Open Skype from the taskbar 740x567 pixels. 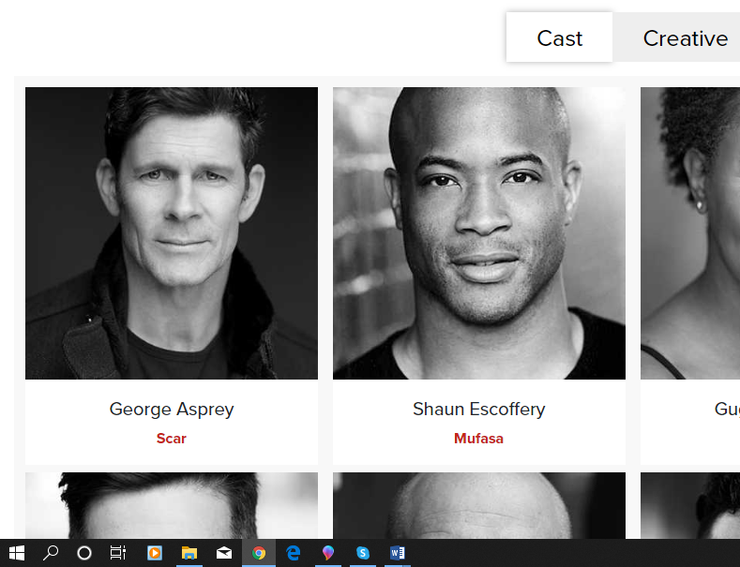pos(362,552)
